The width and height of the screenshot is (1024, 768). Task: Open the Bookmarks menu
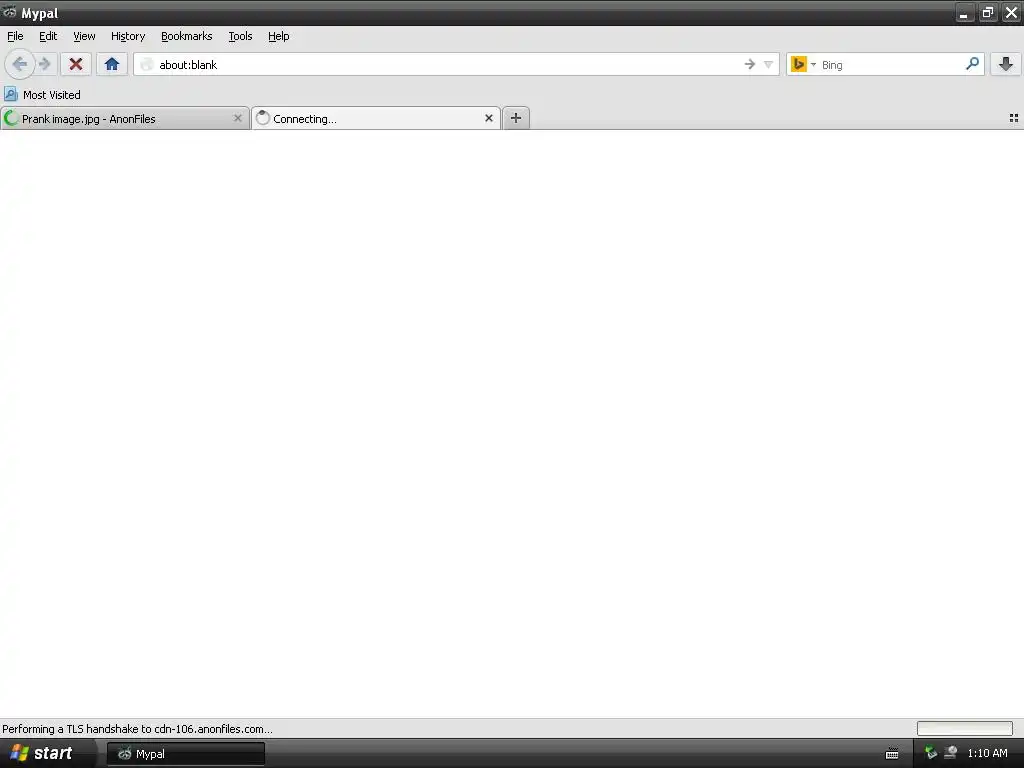187,37
